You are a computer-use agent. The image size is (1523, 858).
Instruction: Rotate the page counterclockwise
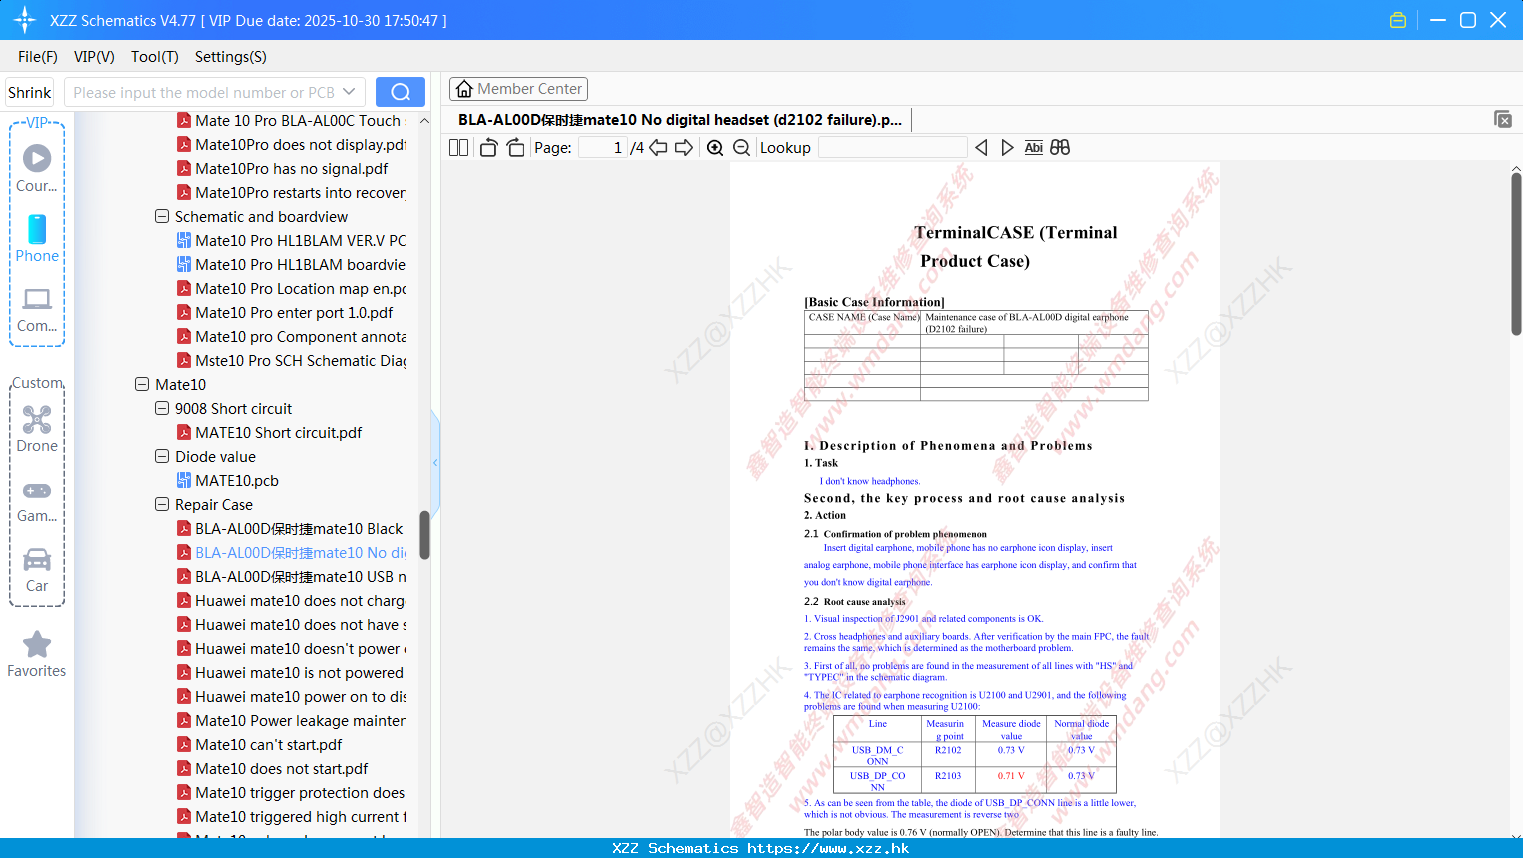pyautogui.click(x=488, y=147)
